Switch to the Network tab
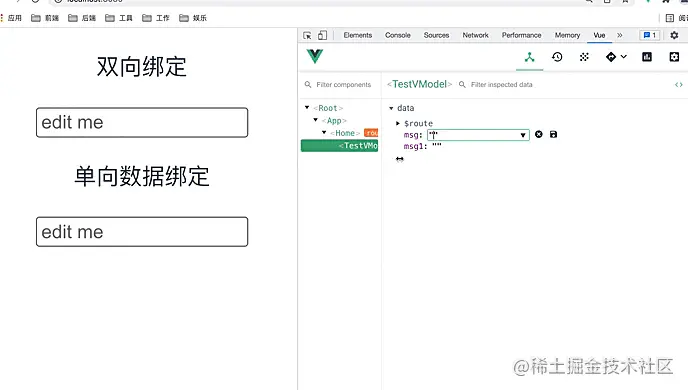This screenshot has height=390, width=688. [x=475, y=35]
